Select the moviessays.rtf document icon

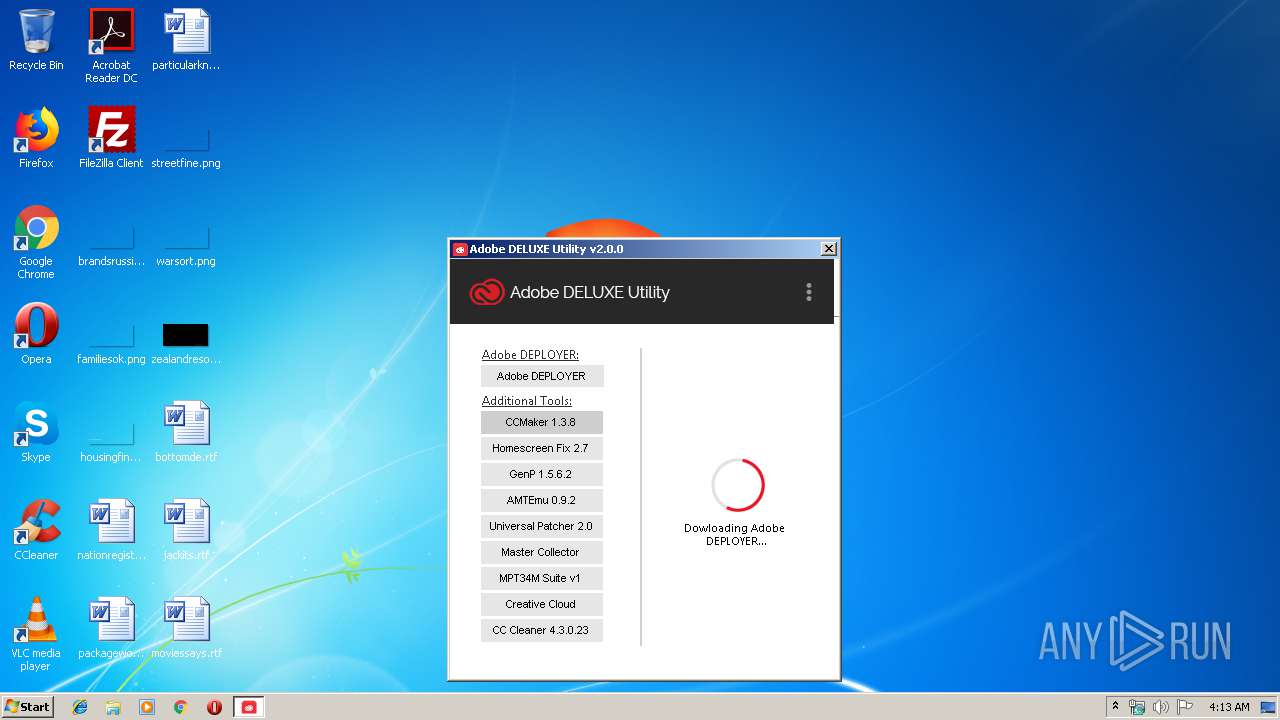(x=186, y=628)
